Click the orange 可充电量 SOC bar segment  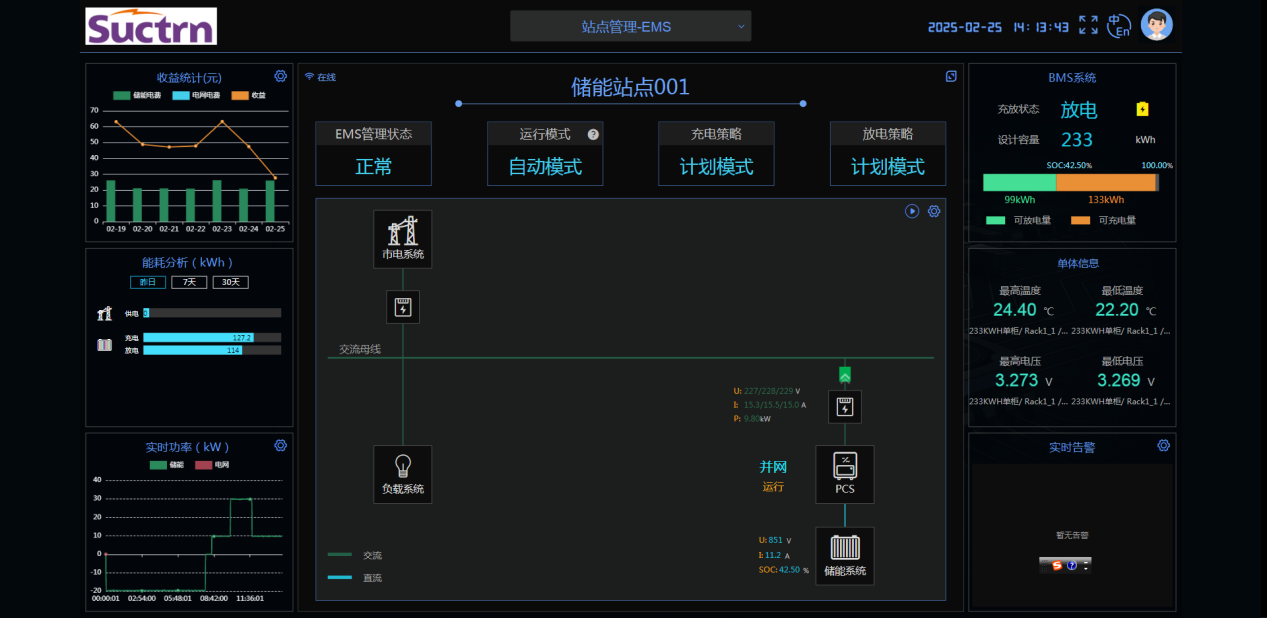coord(1106,182)
